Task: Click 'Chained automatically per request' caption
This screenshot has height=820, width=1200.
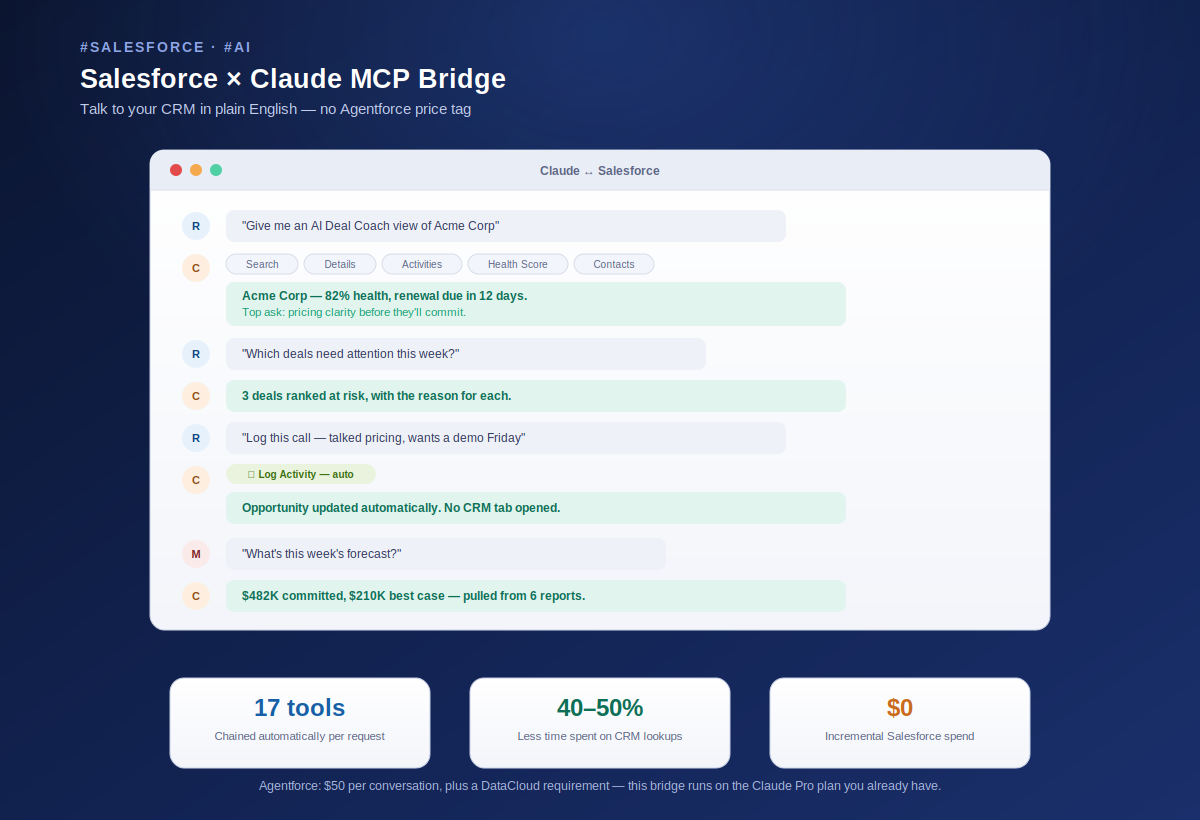Action: pyautogui.click(x=300, y=736)
